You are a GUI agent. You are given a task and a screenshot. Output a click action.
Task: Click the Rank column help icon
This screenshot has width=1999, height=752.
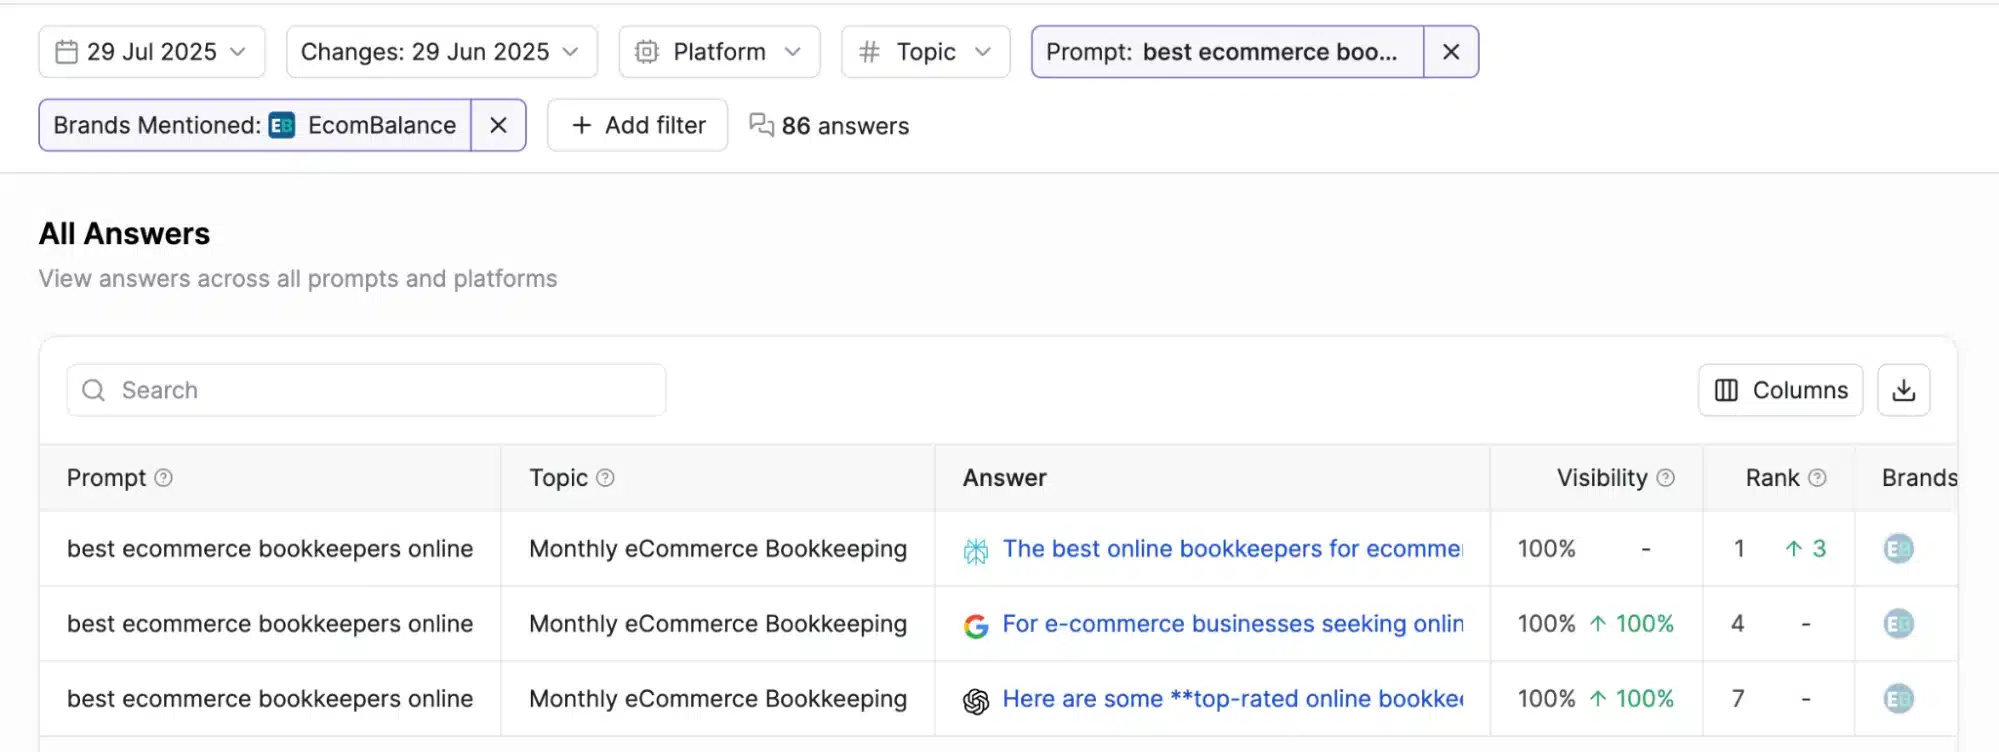click(x=1817, y=478)
